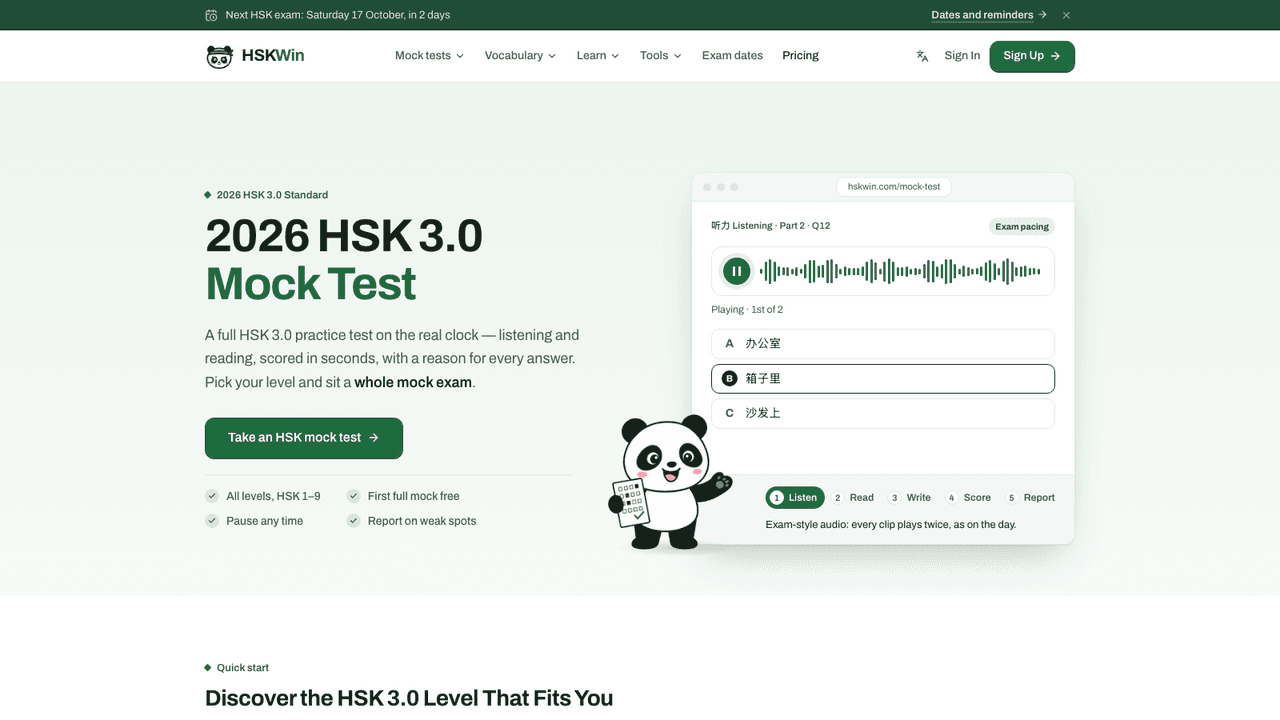Click the check icon beside Report on weak spots
This screenshot has width=1280, height=720.
[353, 521]
